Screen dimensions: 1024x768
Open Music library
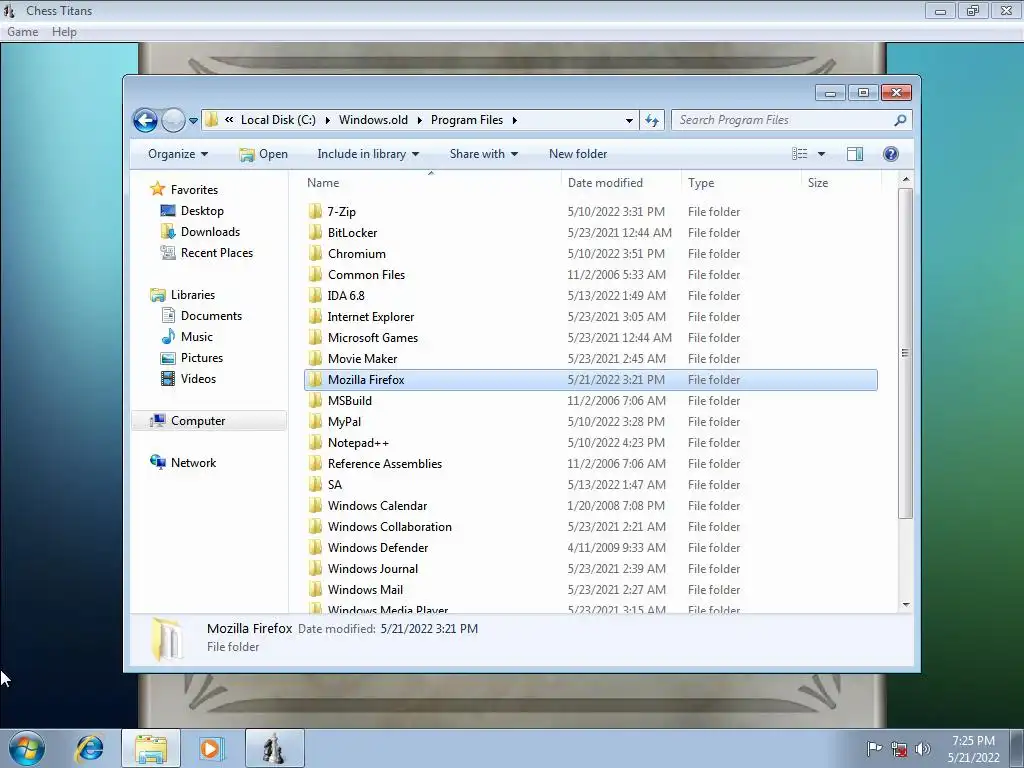click(x=197, y=337)
